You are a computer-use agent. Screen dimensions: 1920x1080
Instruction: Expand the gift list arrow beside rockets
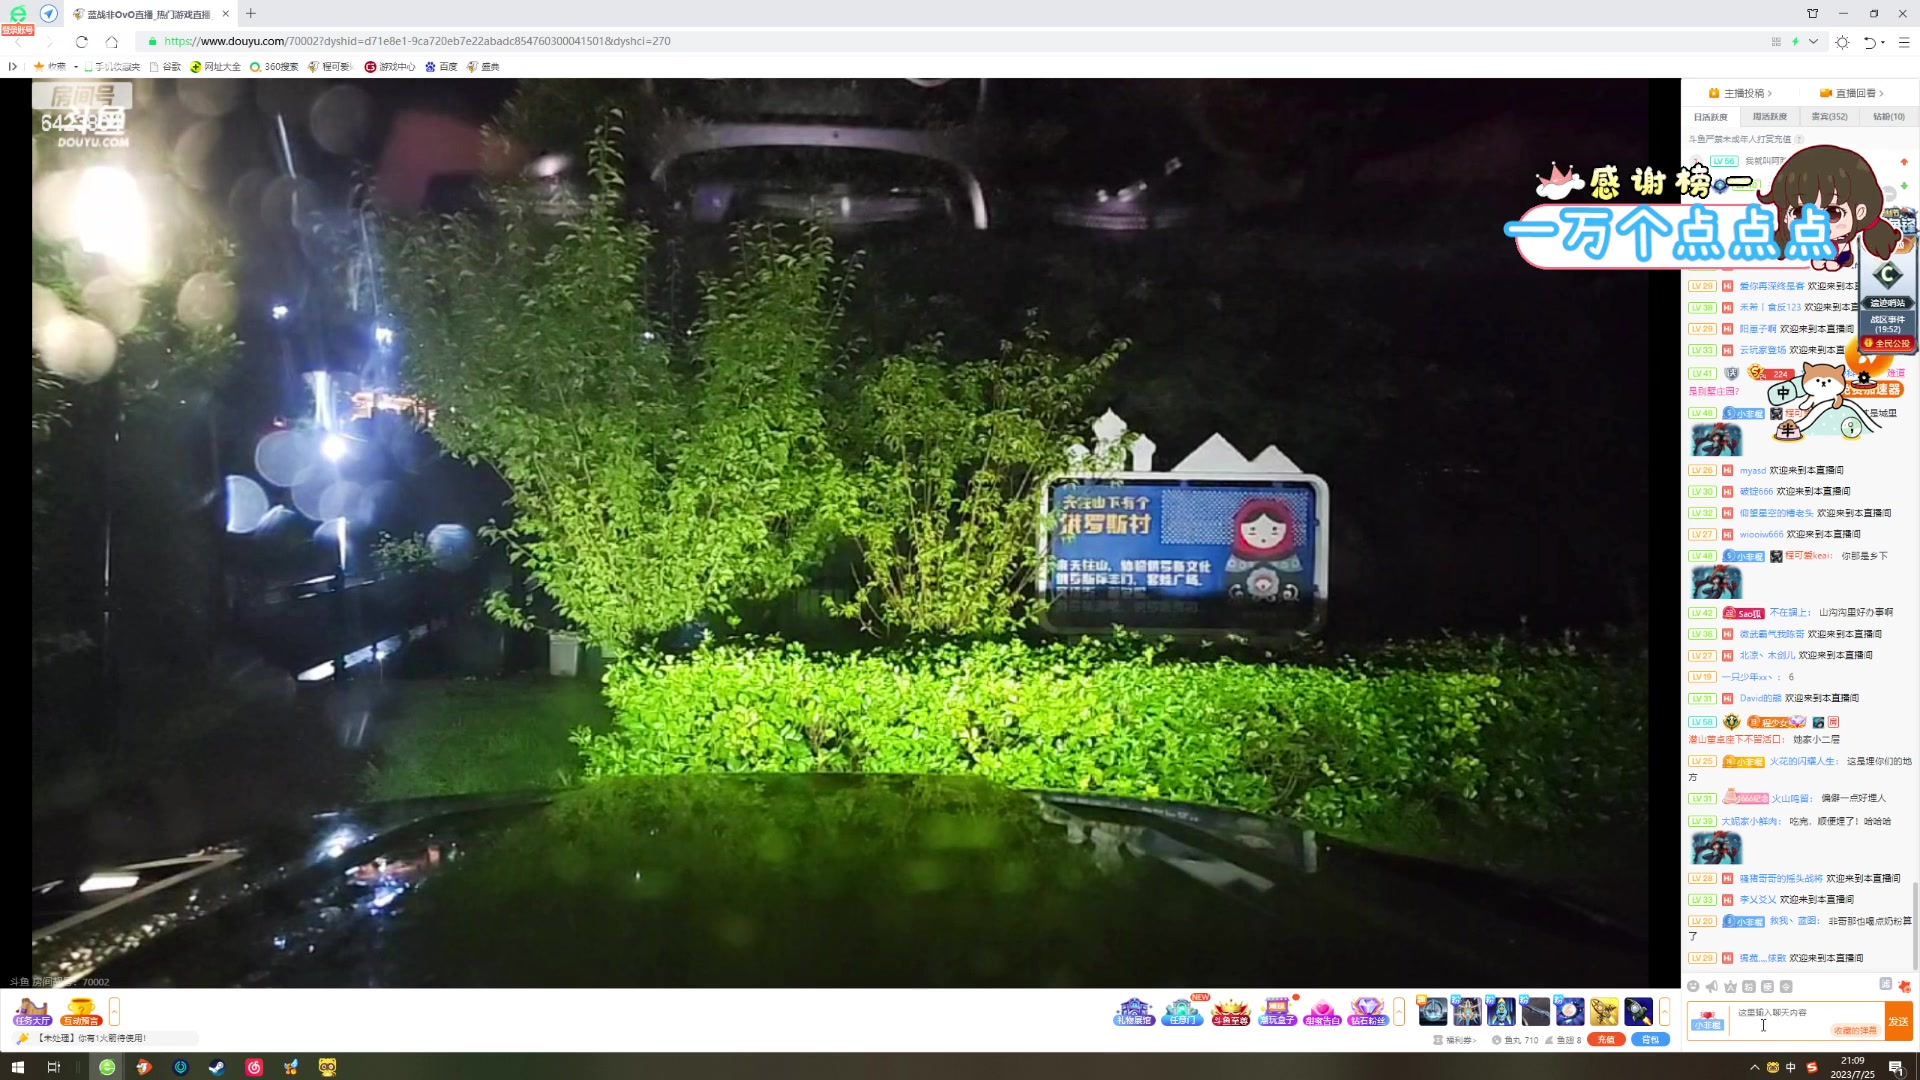(x=1664, y=1011)
